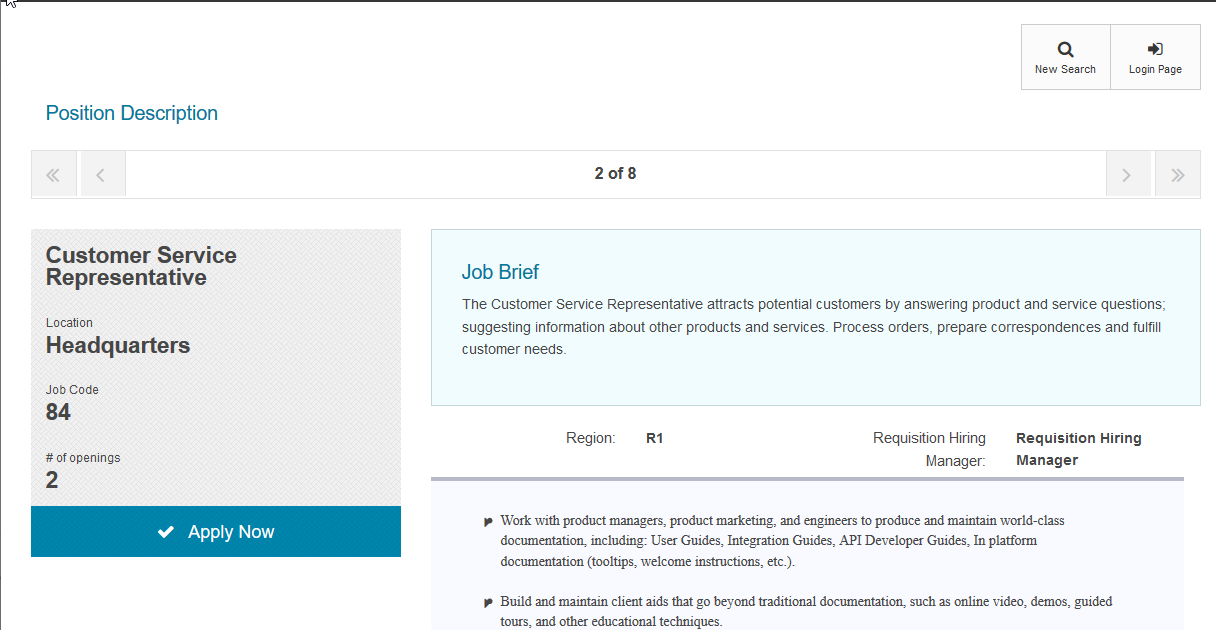Click the Job Brief heading

(x=500, y=272)
